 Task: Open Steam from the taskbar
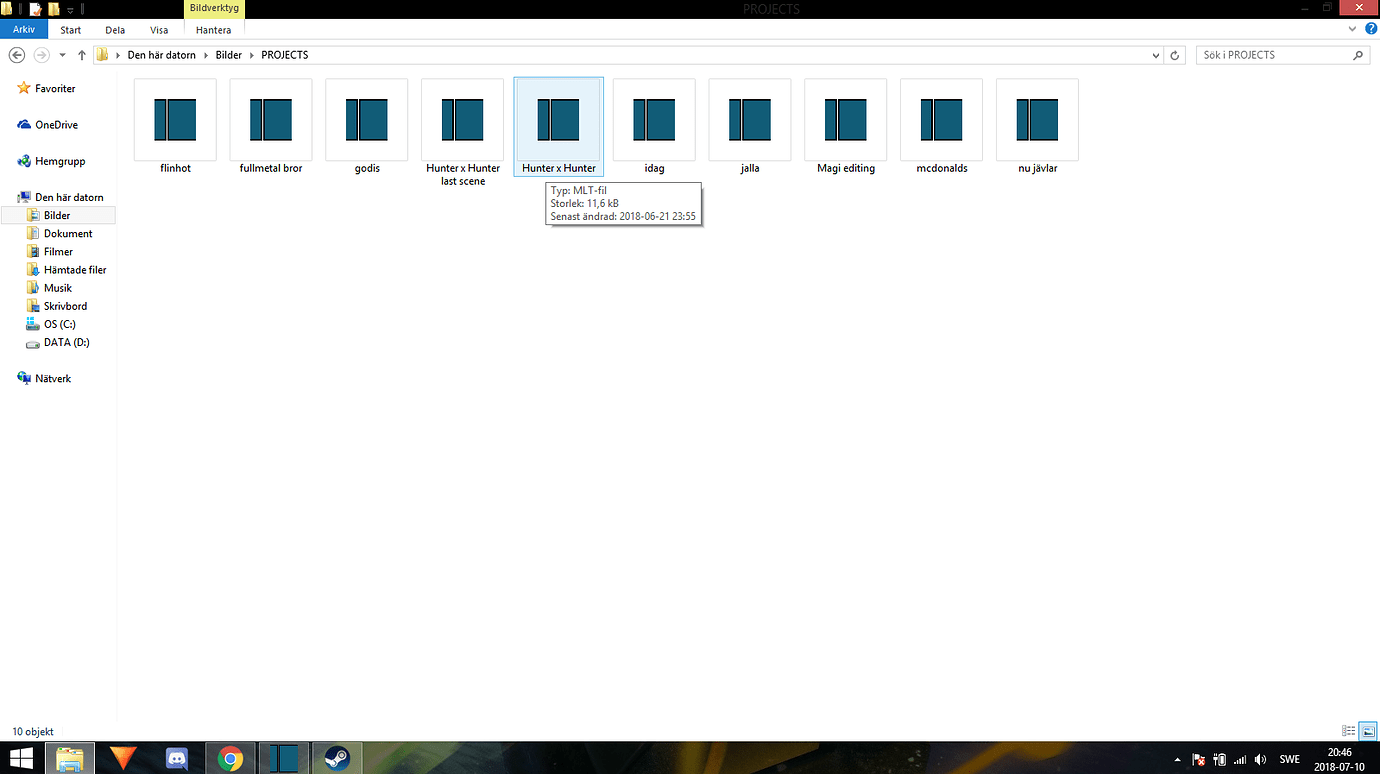(x=336, y=758)
